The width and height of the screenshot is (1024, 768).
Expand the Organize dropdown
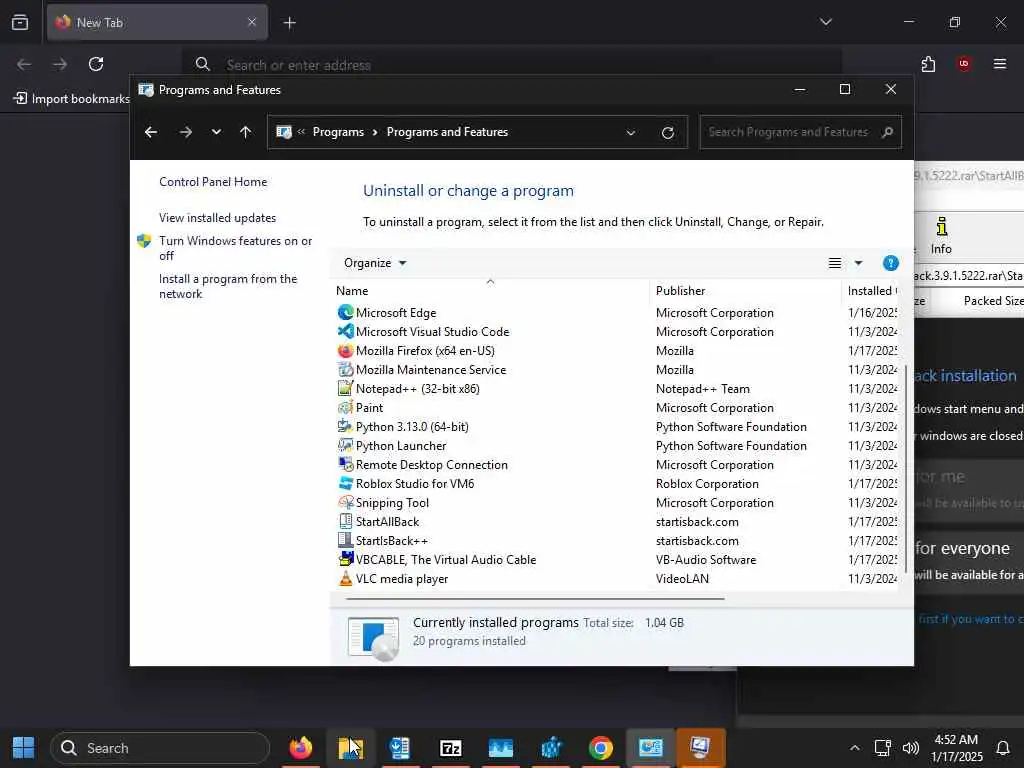pyautogui.click(x=375, y=263)
